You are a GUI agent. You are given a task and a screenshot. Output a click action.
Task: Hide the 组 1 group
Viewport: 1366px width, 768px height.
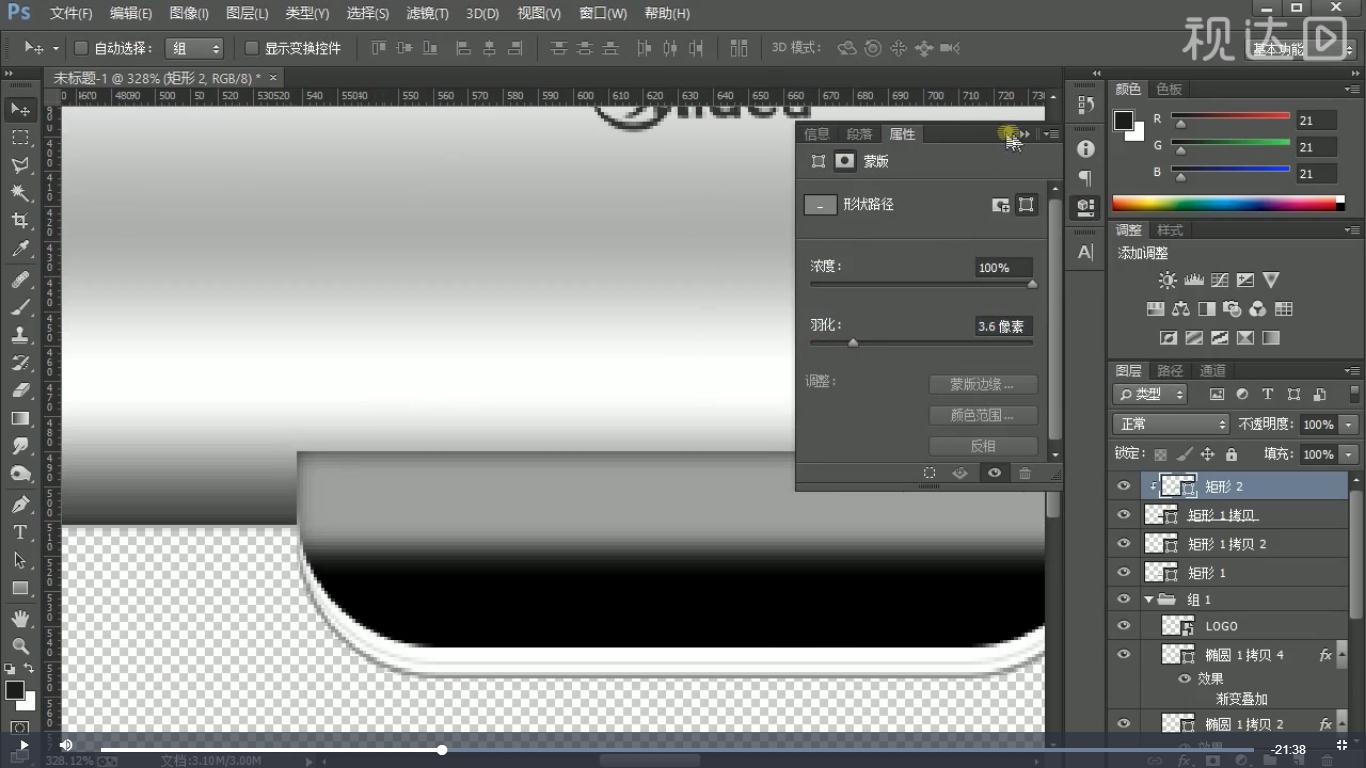pyautogui.click(x=1124, y=599)
